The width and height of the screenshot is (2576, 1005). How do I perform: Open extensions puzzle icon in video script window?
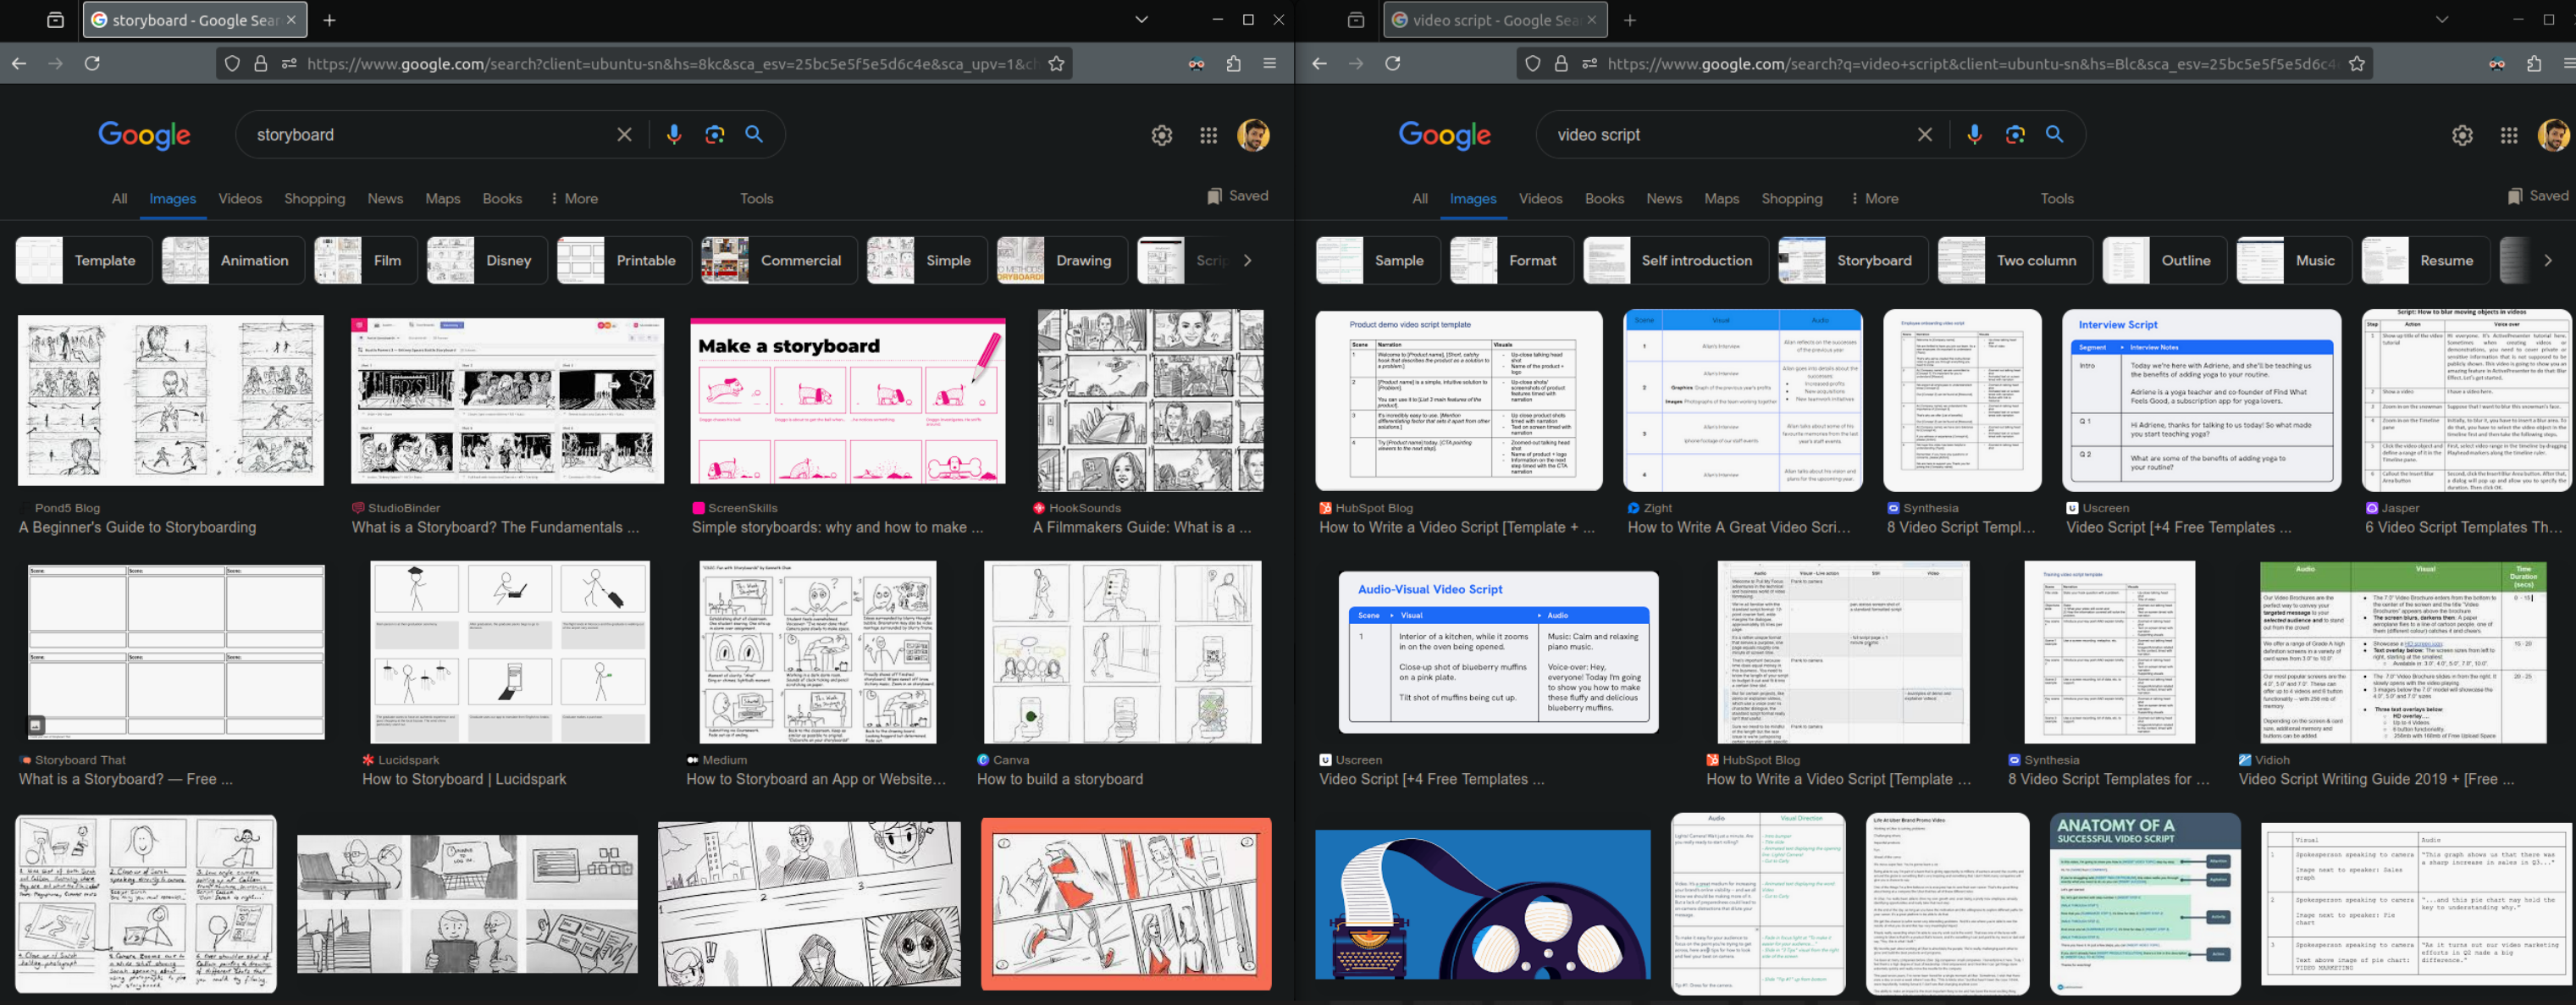pyautogui.click(x=2534, y=63)
